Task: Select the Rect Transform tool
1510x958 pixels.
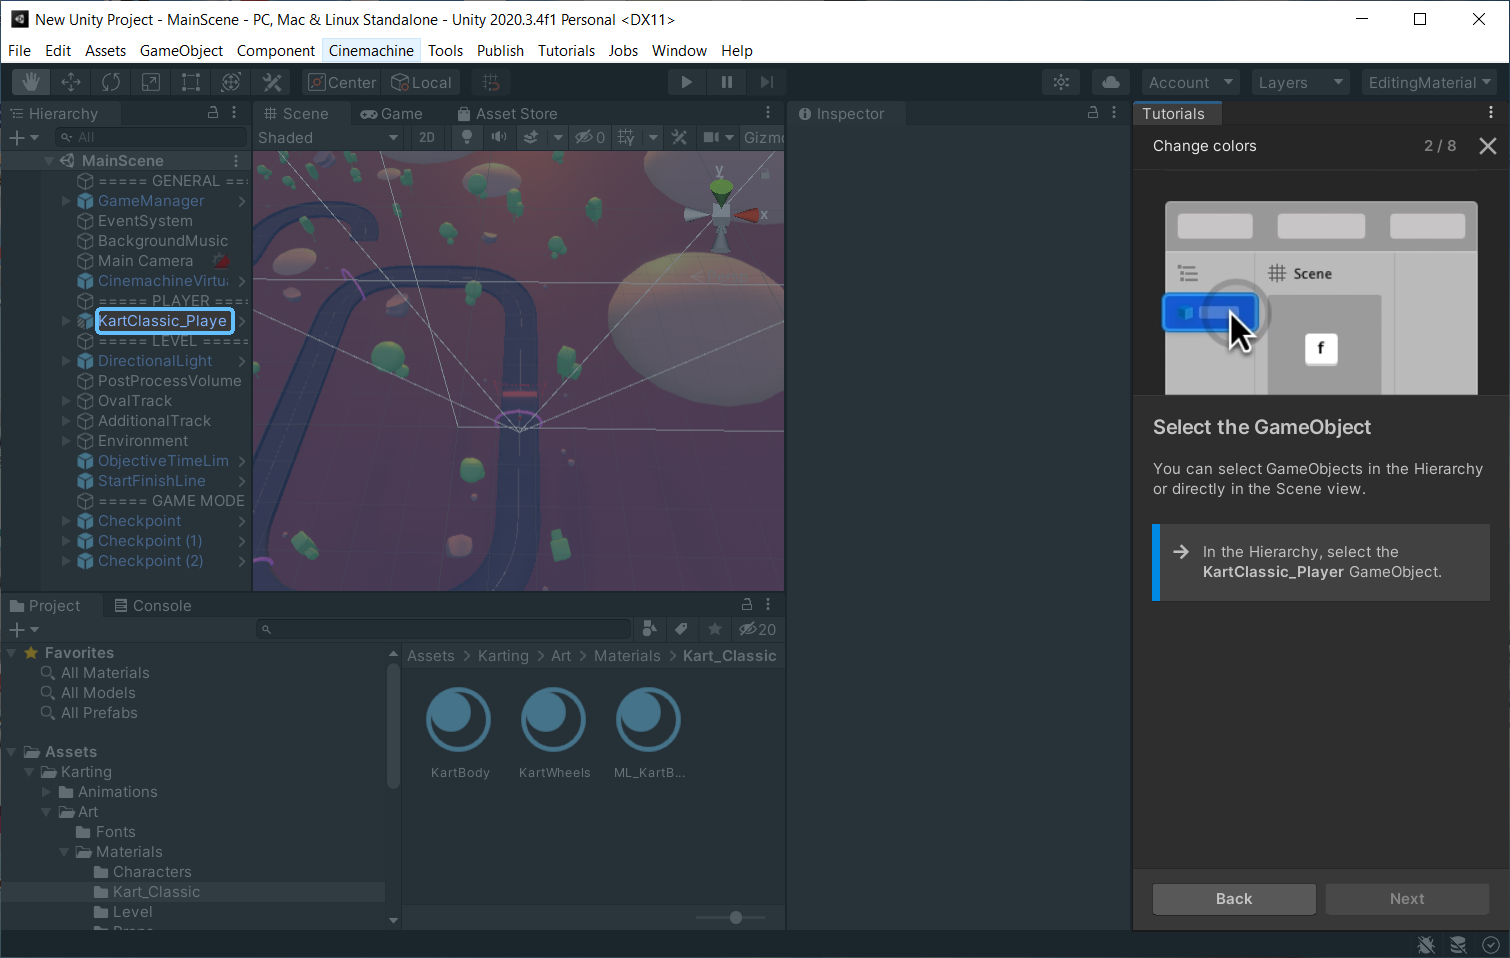Action: click(190, 82)
